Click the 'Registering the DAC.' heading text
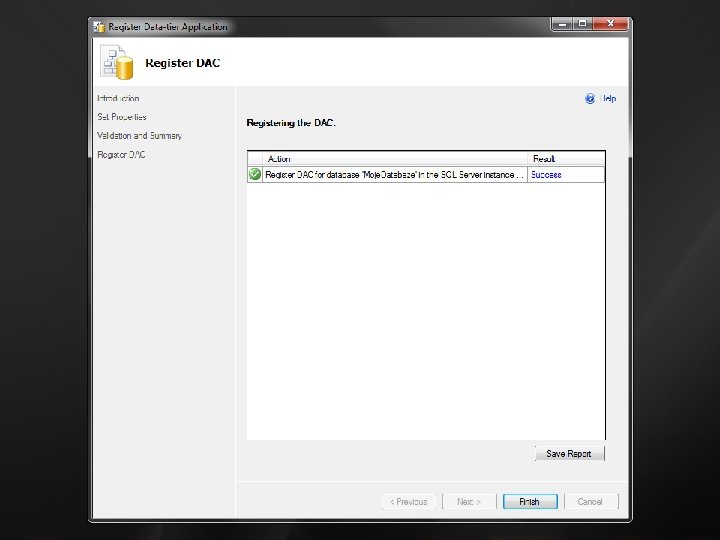720x540 pixels. tap(291, 123)
